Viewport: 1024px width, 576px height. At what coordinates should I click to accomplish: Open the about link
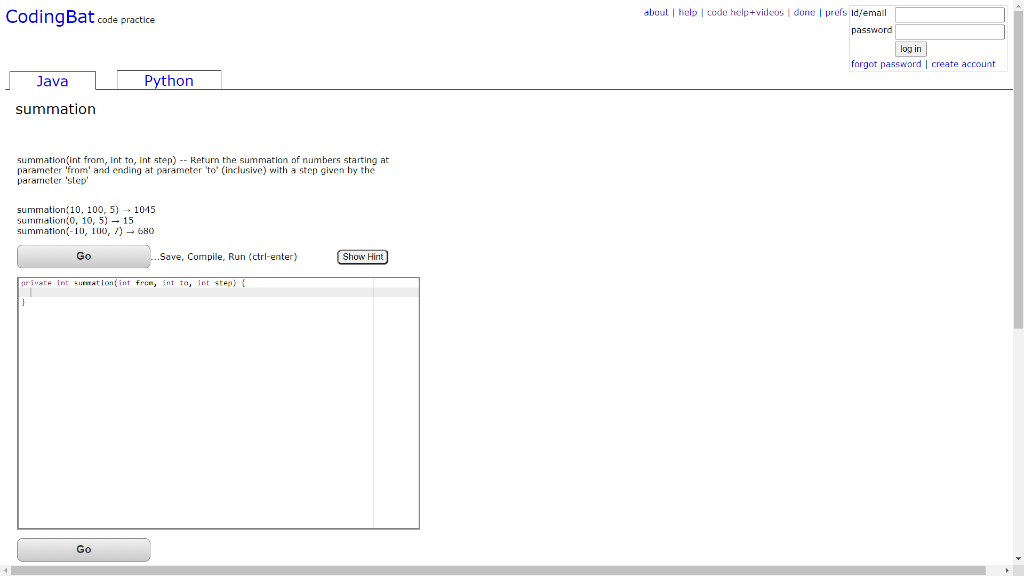click(x=656, y=12)
